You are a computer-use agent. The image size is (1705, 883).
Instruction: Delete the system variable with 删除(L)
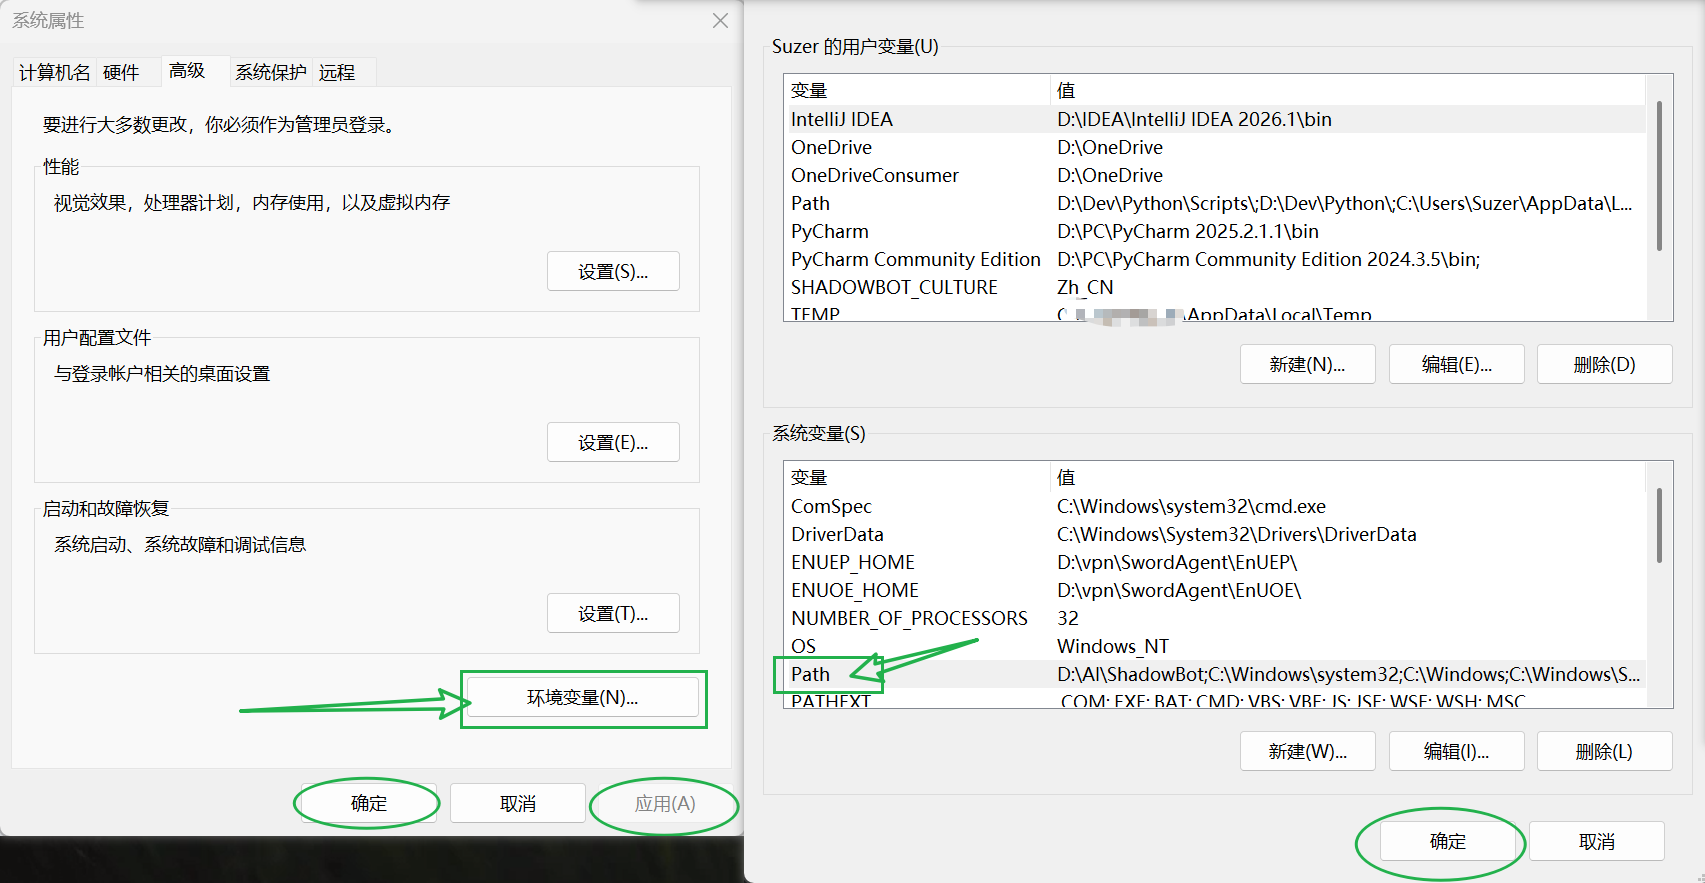click(1605, 752)
